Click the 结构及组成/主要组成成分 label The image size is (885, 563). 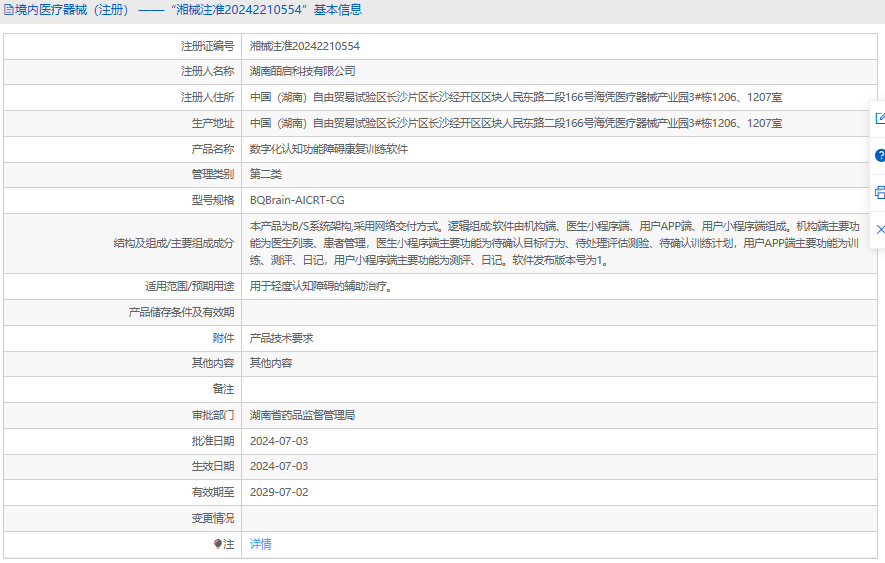[x=174, y=243]
